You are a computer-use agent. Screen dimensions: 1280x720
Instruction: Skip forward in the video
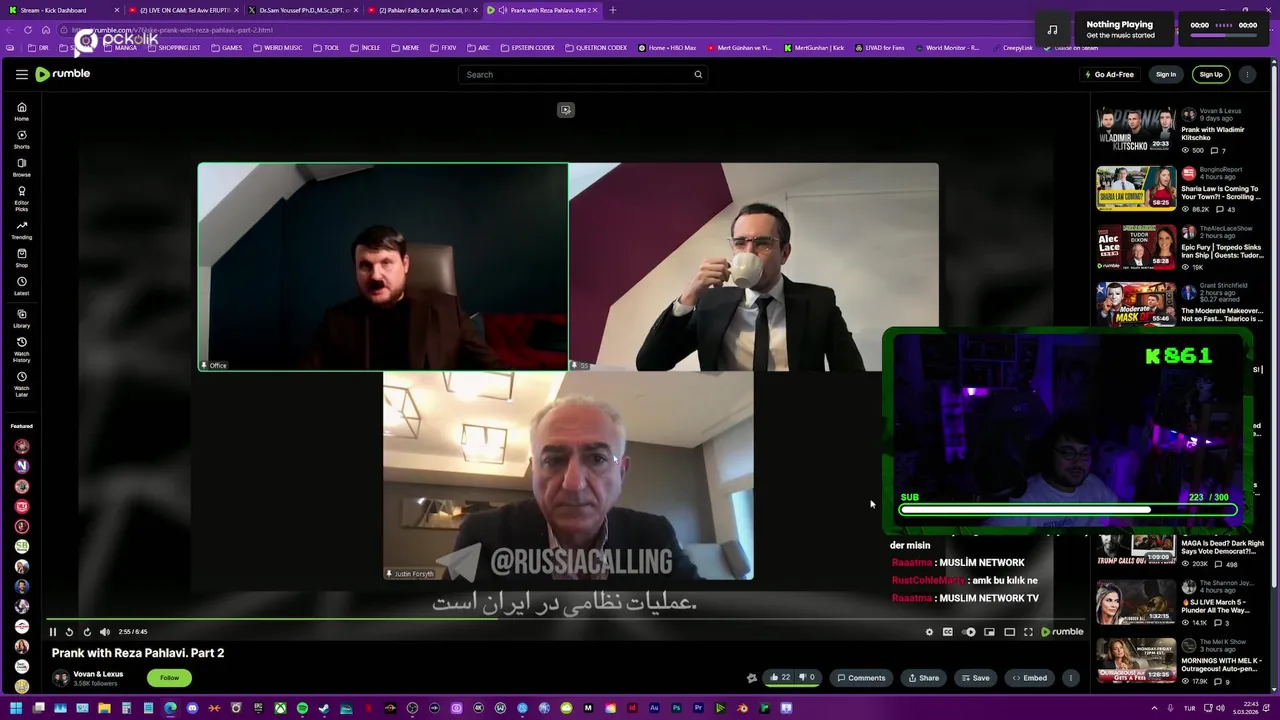pos(87,632)
